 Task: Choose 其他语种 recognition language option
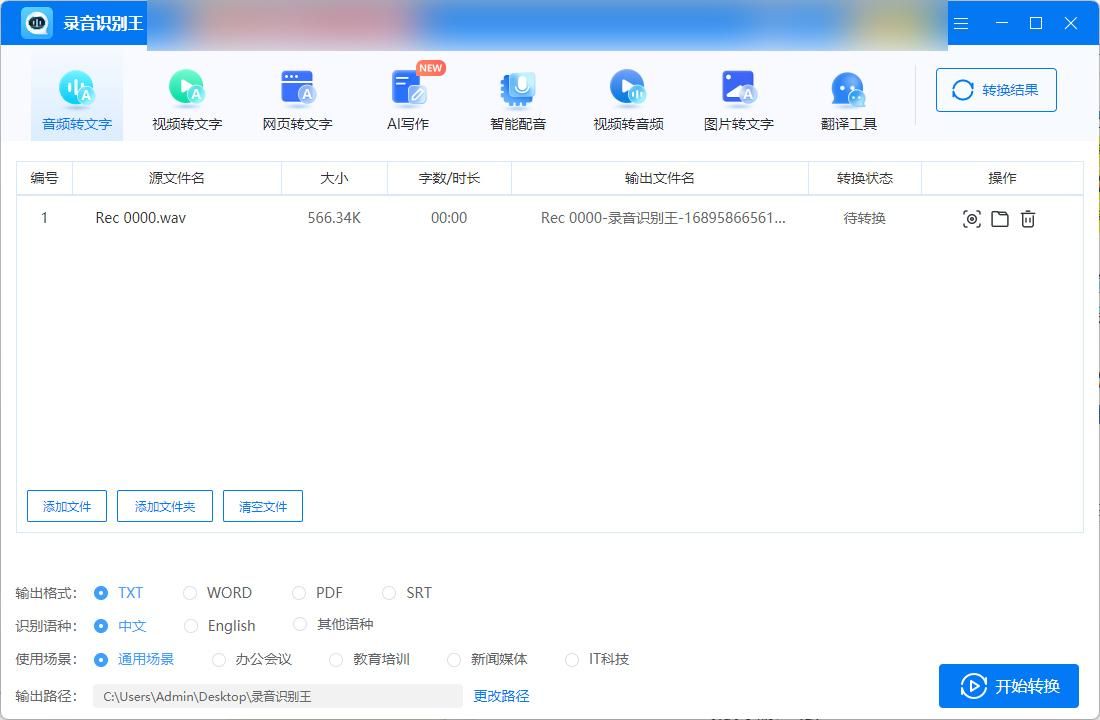click(300, 624)
